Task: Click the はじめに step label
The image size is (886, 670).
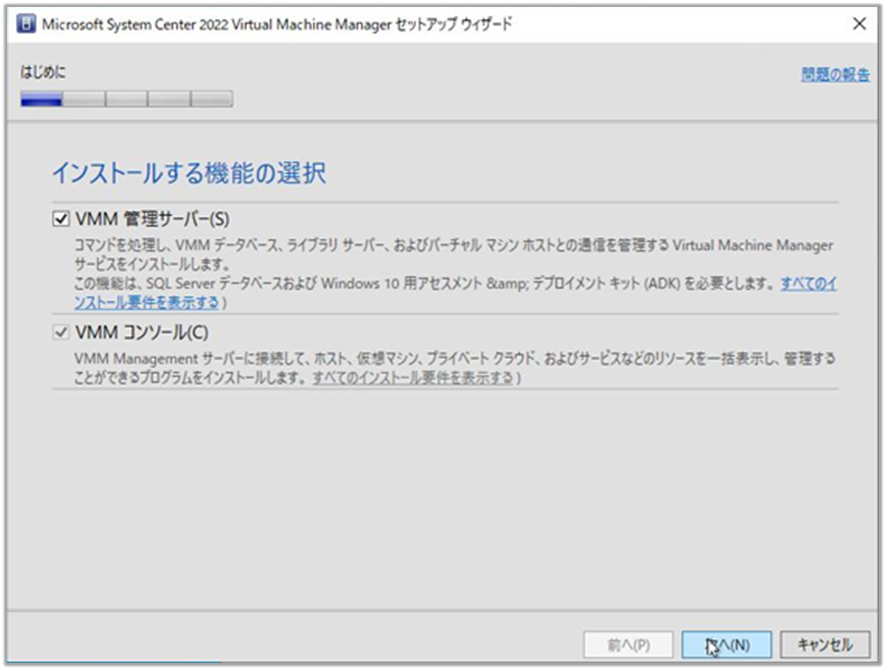Action: point(43,72)
